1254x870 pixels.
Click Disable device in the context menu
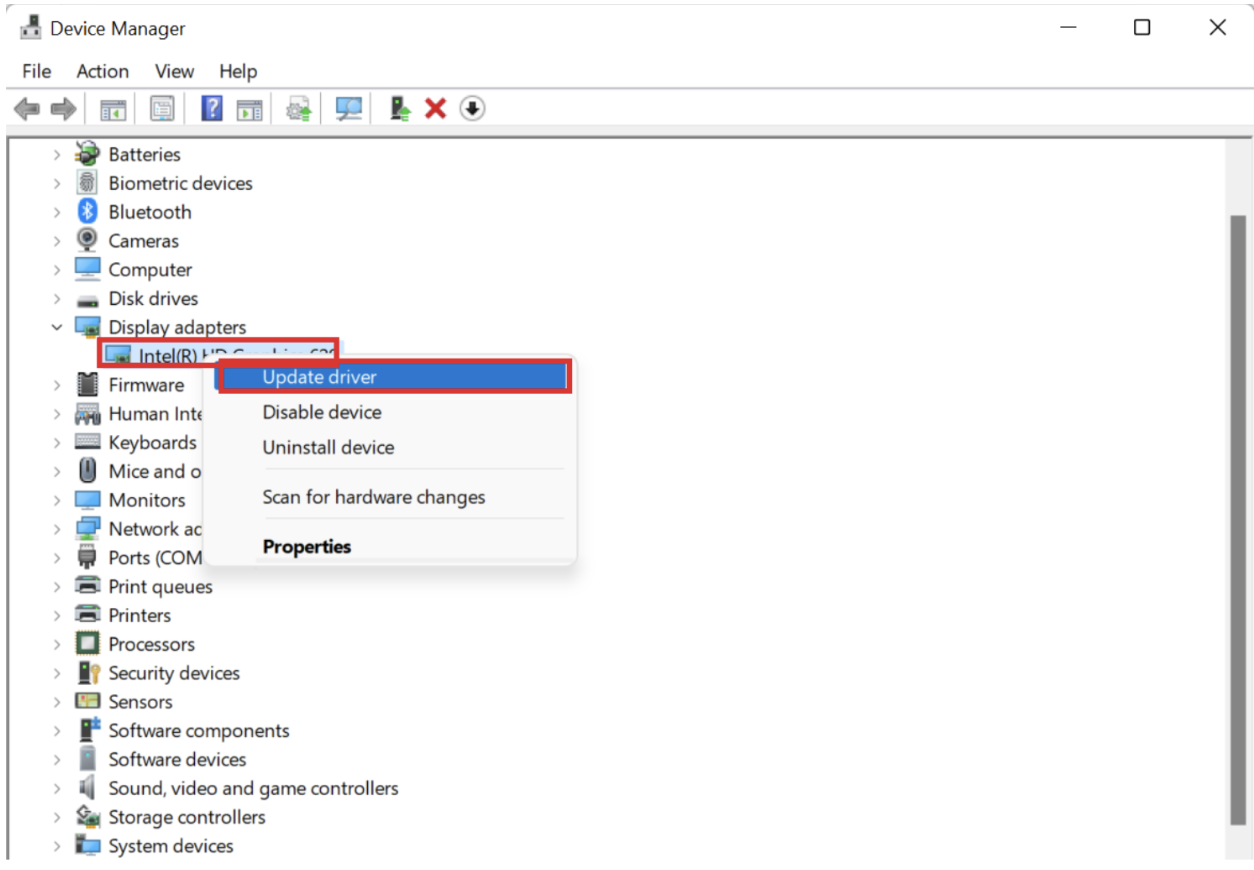321,412
